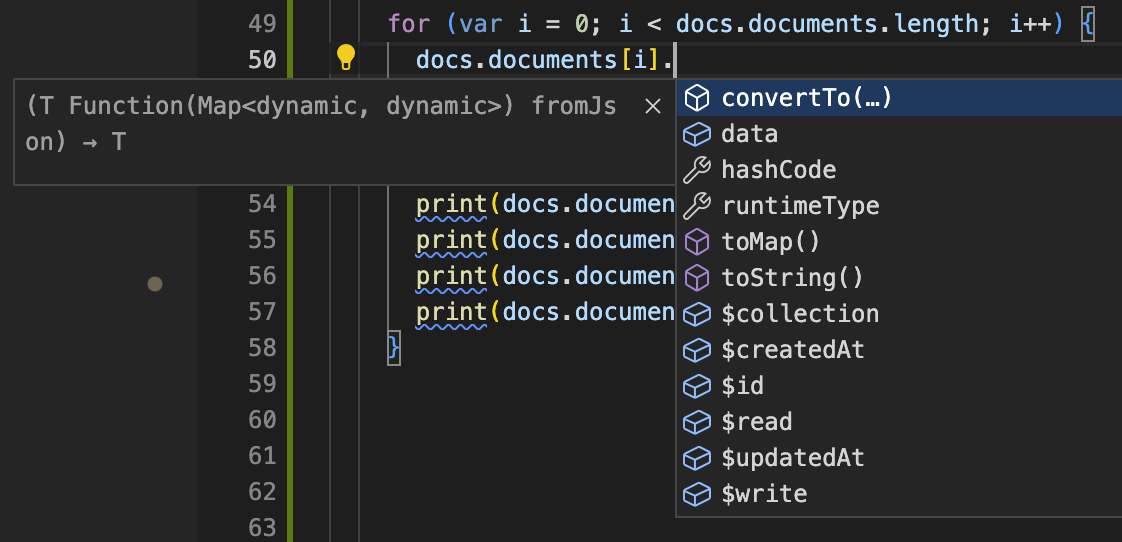Click the field icon next to data

[x=697, y=134]
